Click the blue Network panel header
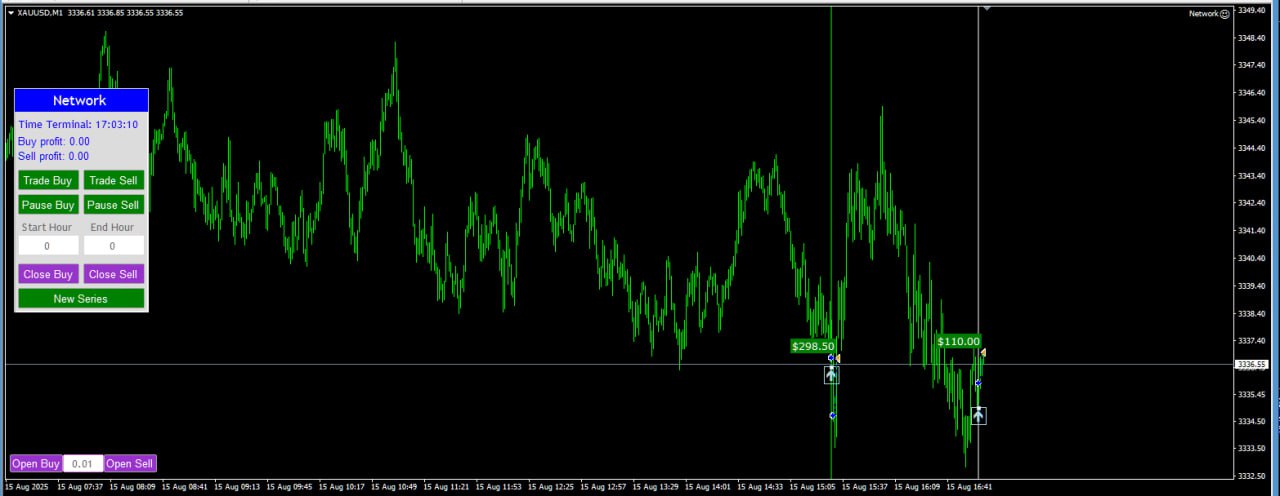This screenshot has width=1280, height=496. click(81, 100)
